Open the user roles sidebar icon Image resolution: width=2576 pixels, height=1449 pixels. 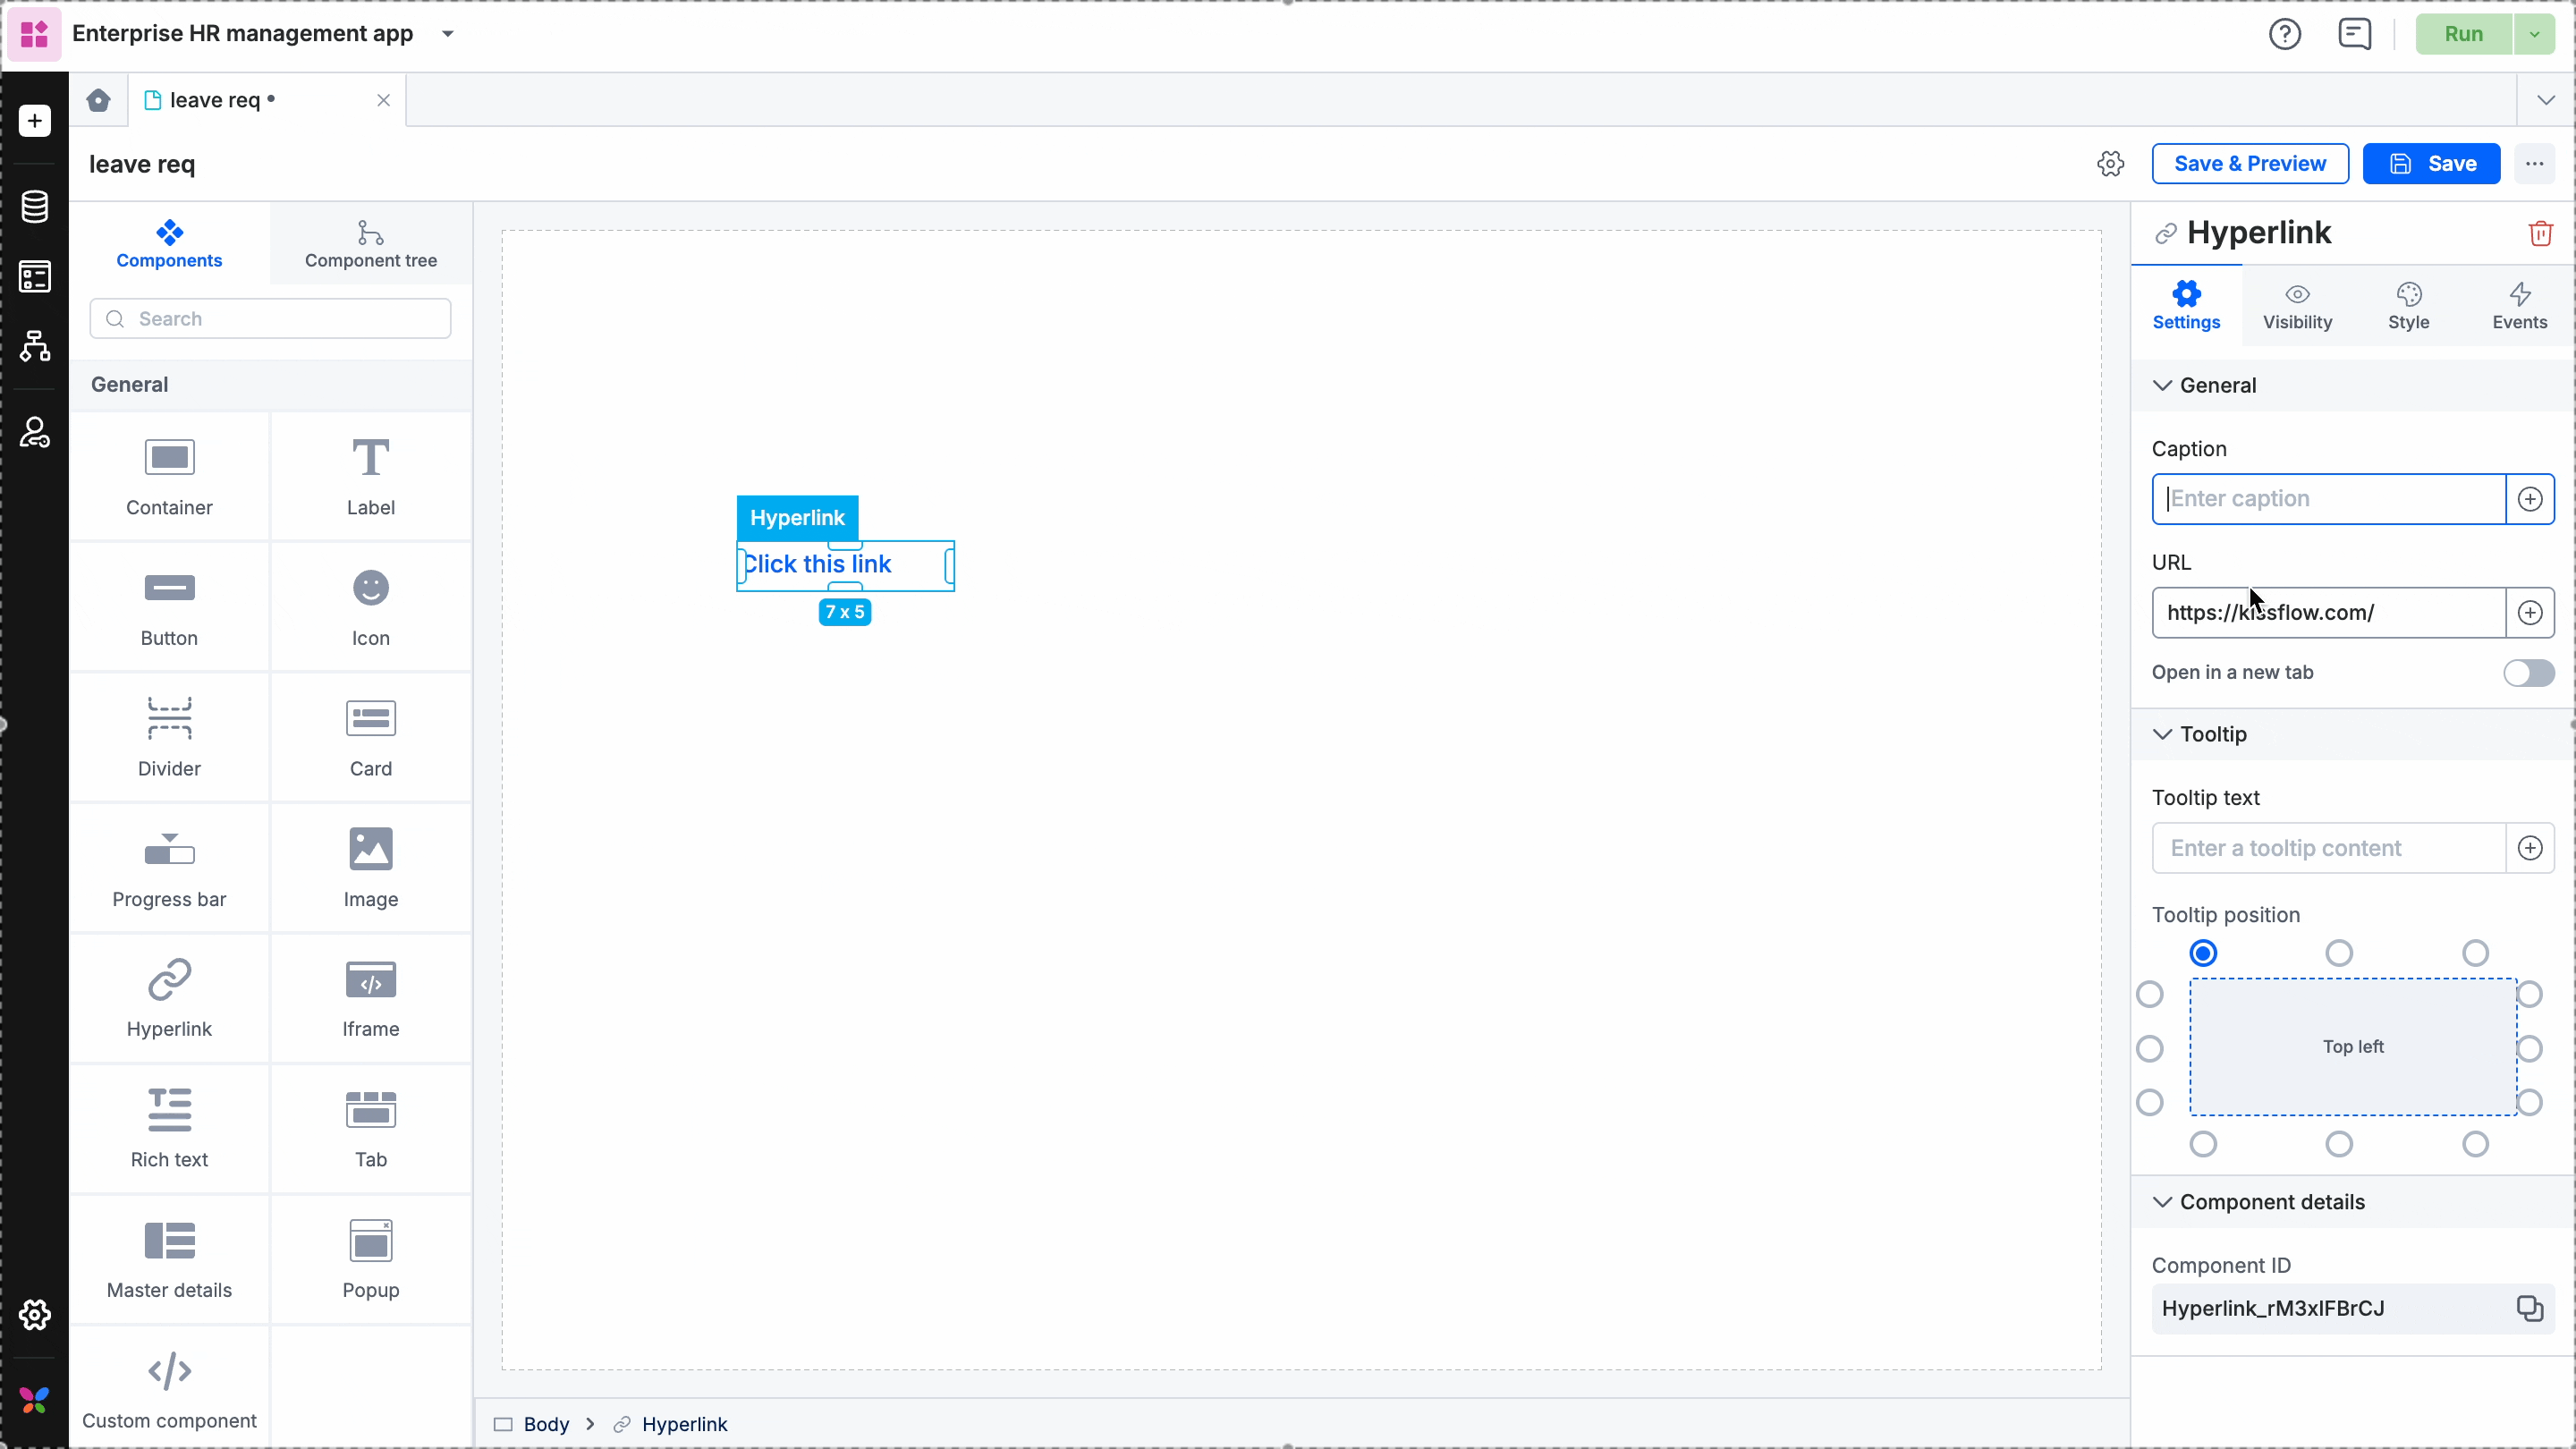point(35,433)
